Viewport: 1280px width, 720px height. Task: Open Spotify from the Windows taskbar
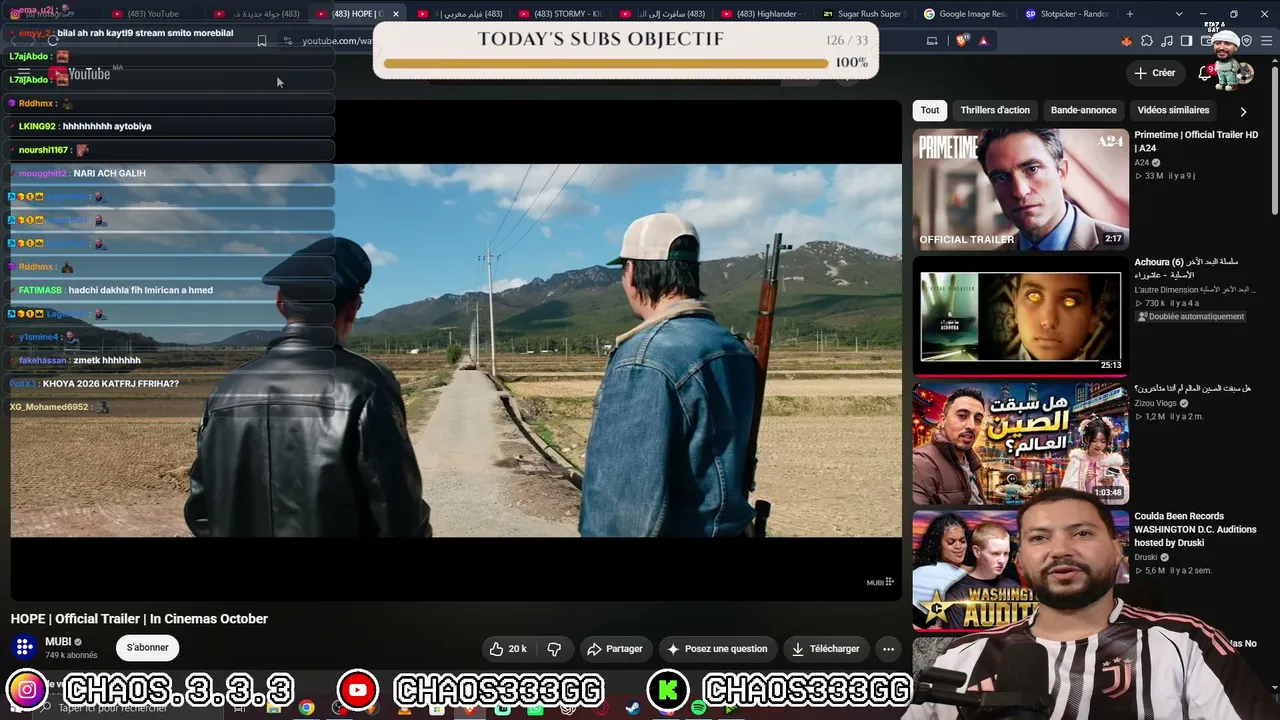[x=699, y=708]
